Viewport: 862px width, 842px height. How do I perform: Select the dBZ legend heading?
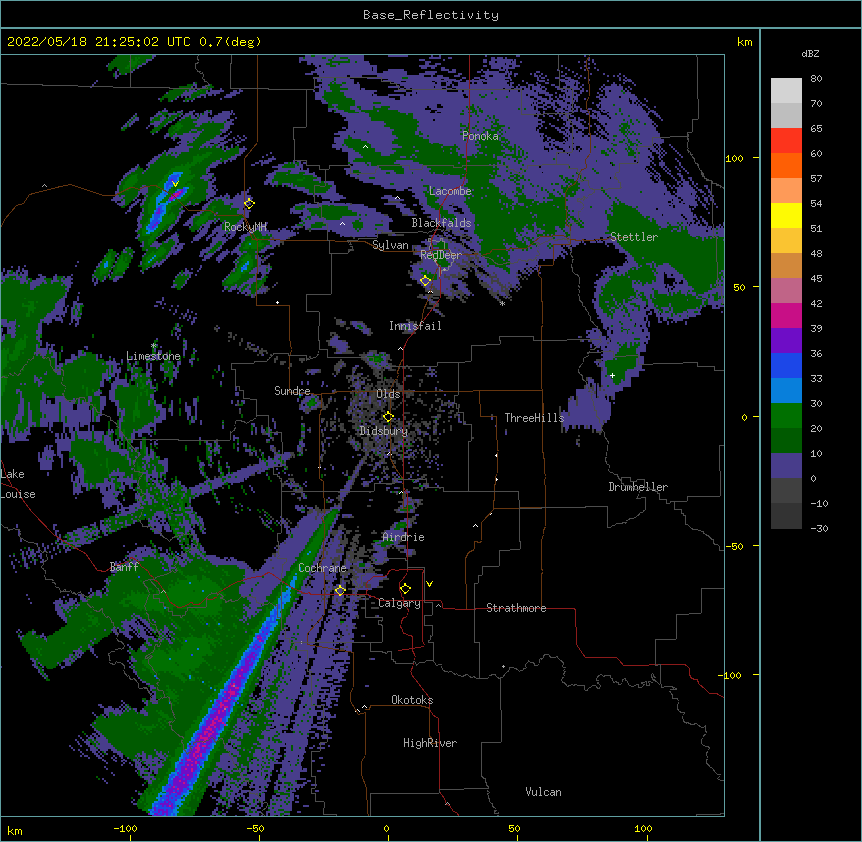(x=810, y=53)
